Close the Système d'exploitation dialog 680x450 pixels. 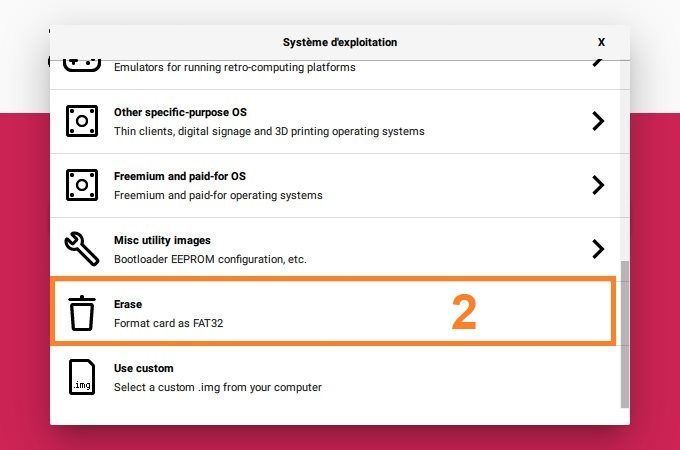(x=601, y=42)
